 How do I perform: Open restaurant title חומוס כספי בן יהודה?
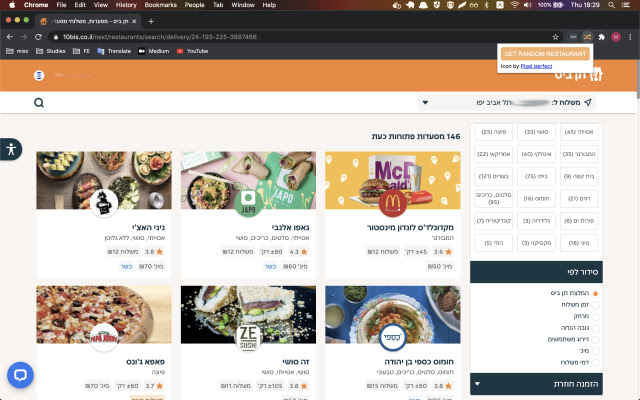[x=419, y=362]
